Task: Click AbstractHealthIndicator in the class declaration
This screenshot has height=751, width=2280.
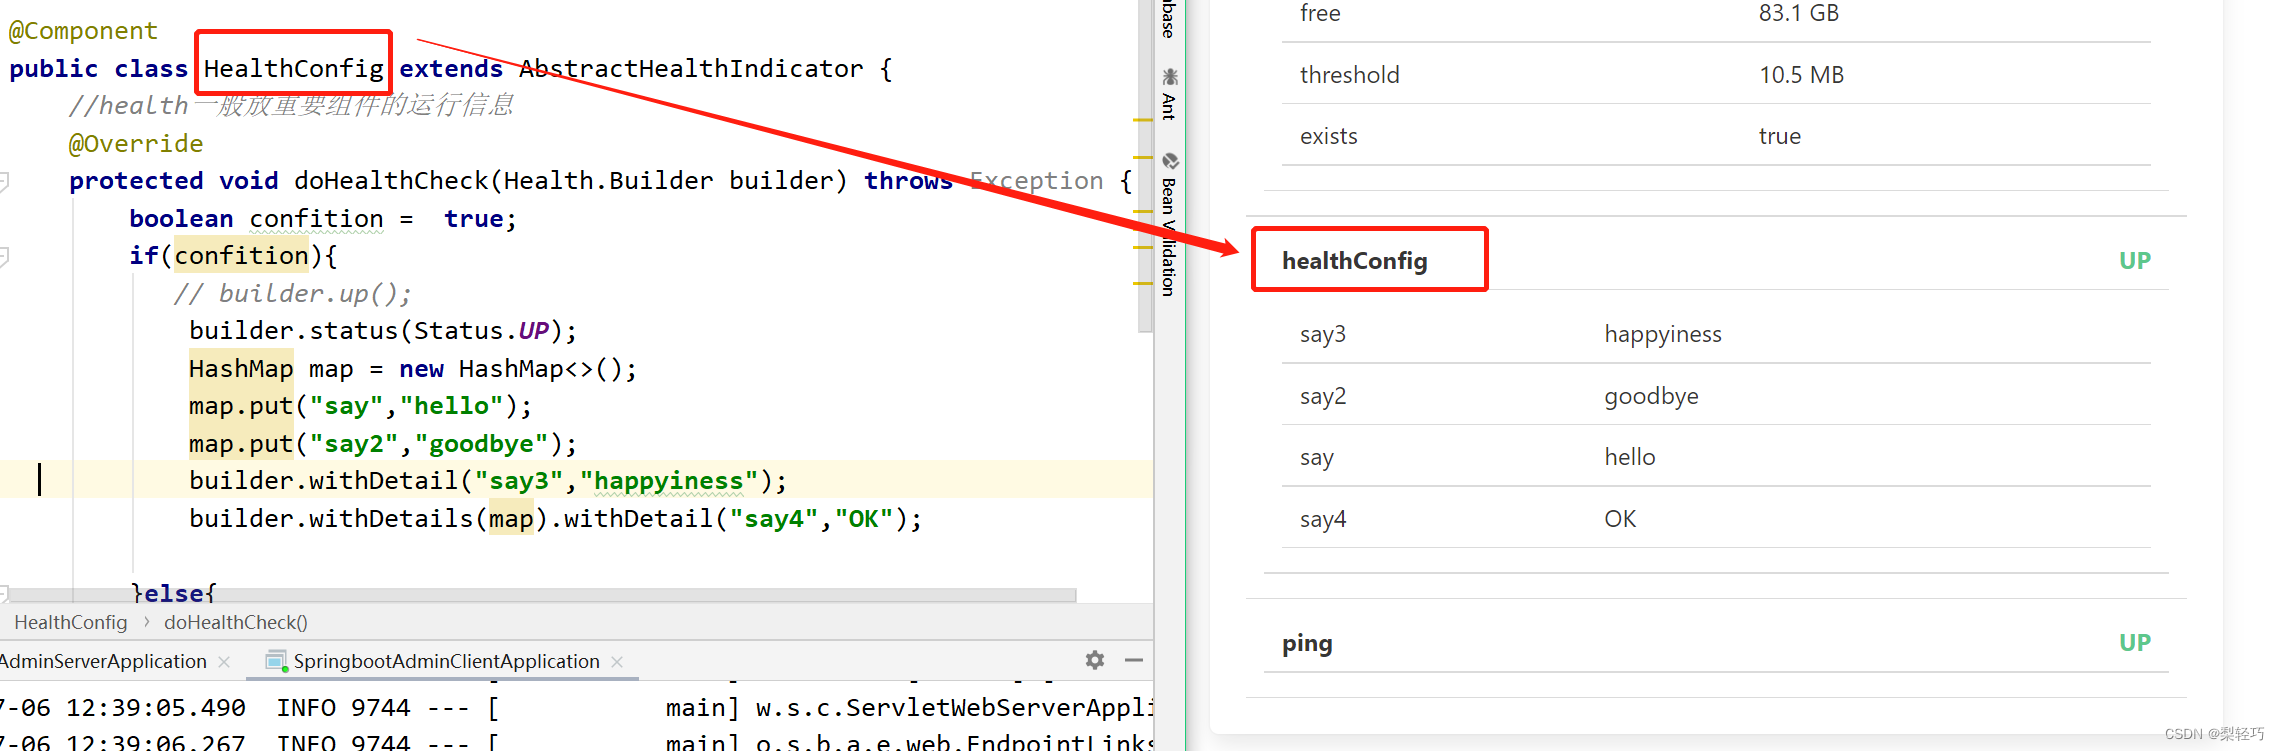Action: (x=691, y=69)
